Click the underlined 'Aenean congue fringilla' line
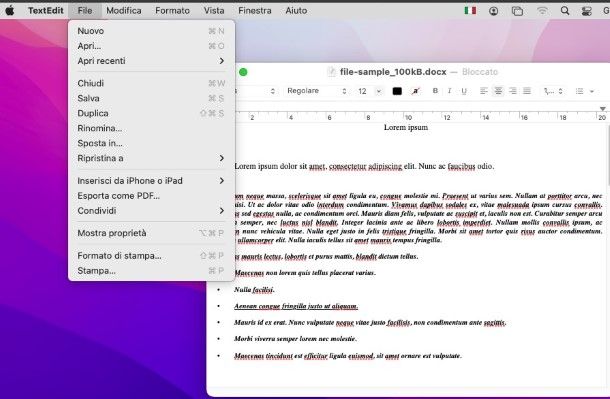 [296, 306]
